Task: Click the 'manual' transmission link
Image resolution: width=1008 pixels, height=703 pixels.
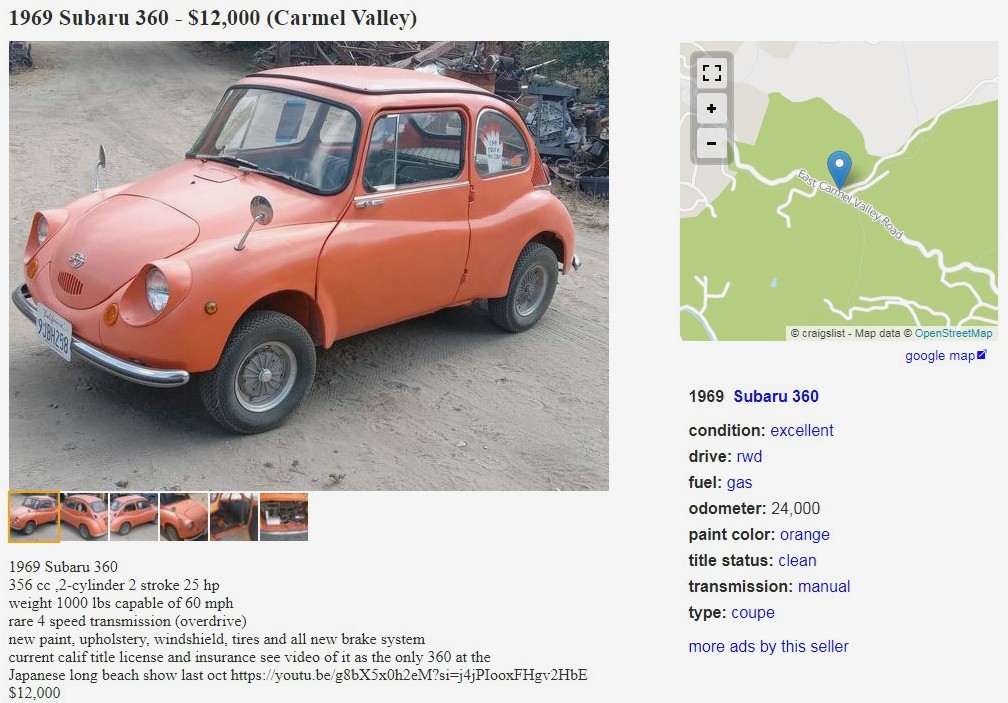Action: coord(824,586)
